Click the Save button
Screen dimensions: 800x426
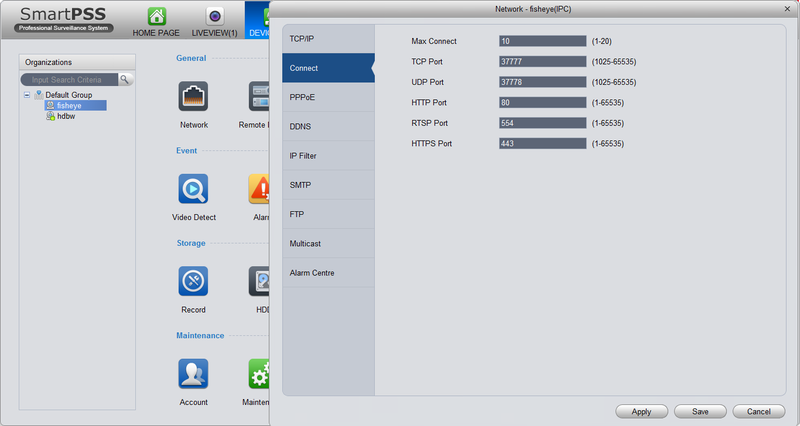pos(700,411)
